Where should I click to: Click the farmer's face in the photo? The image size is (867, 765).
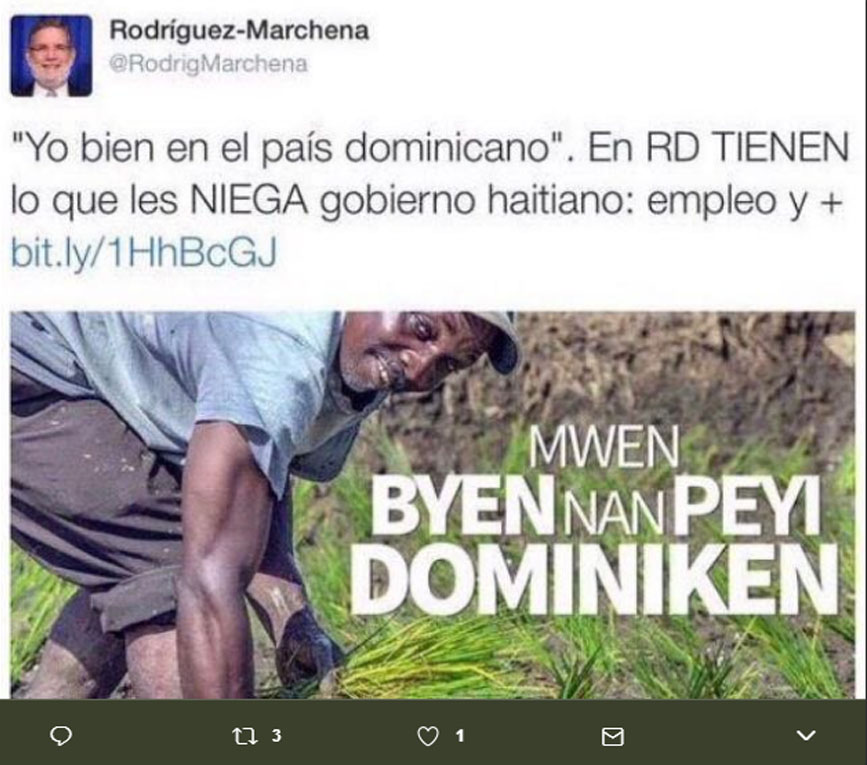tap(409, 352)
